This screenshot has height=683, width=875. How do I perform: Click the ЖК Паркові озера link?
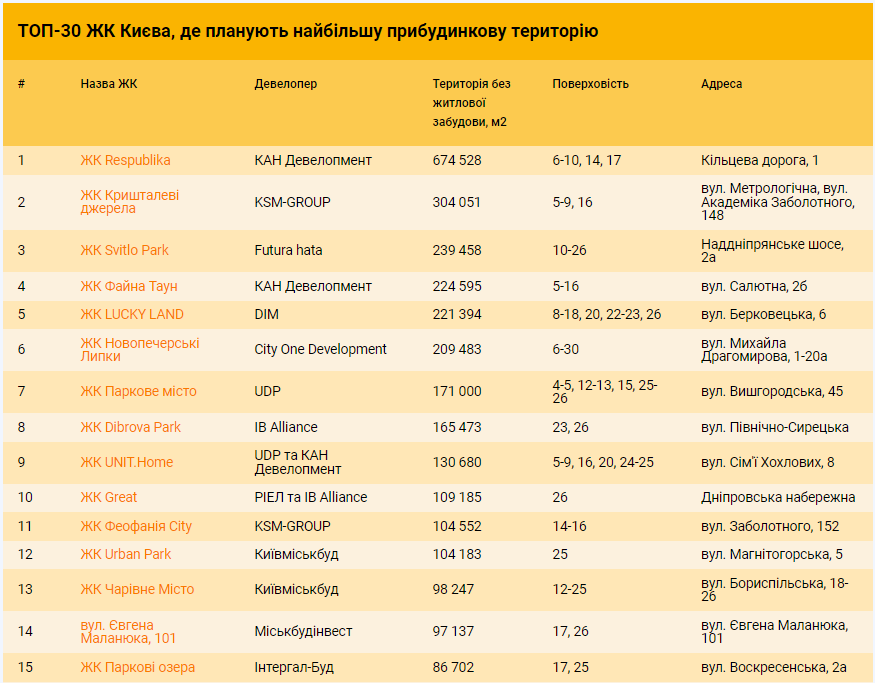[x=137, y=667]
